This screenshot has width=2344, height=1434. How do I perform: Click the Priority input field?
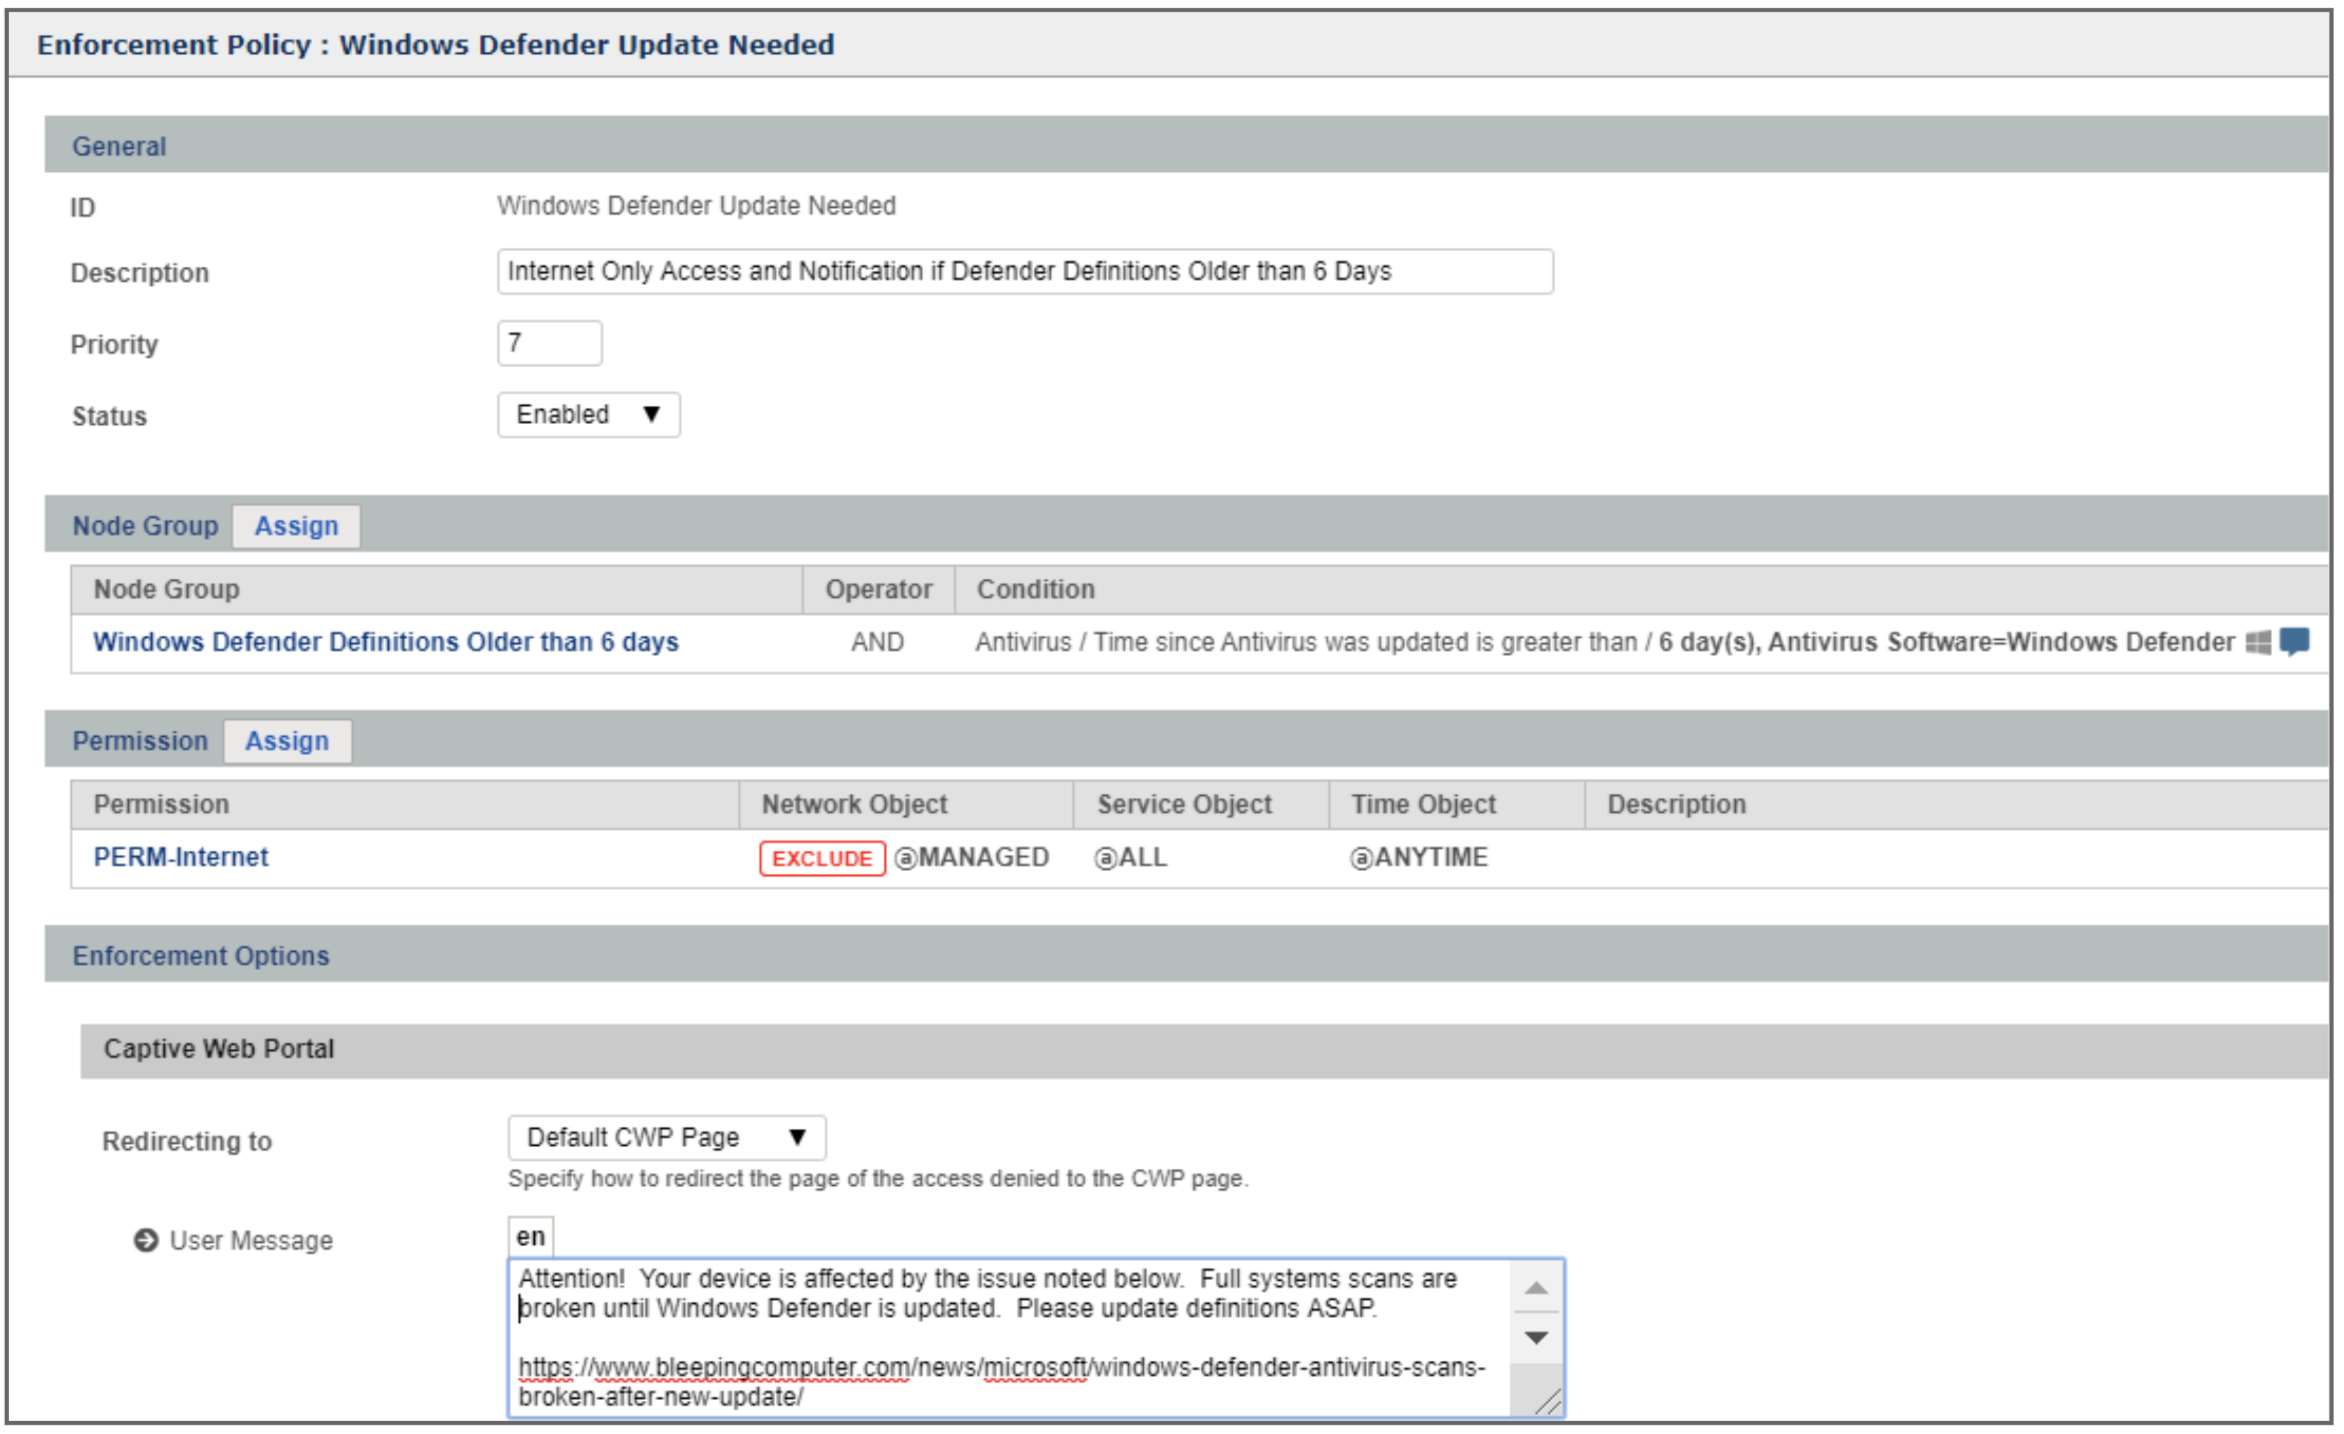tap(549, 343)
